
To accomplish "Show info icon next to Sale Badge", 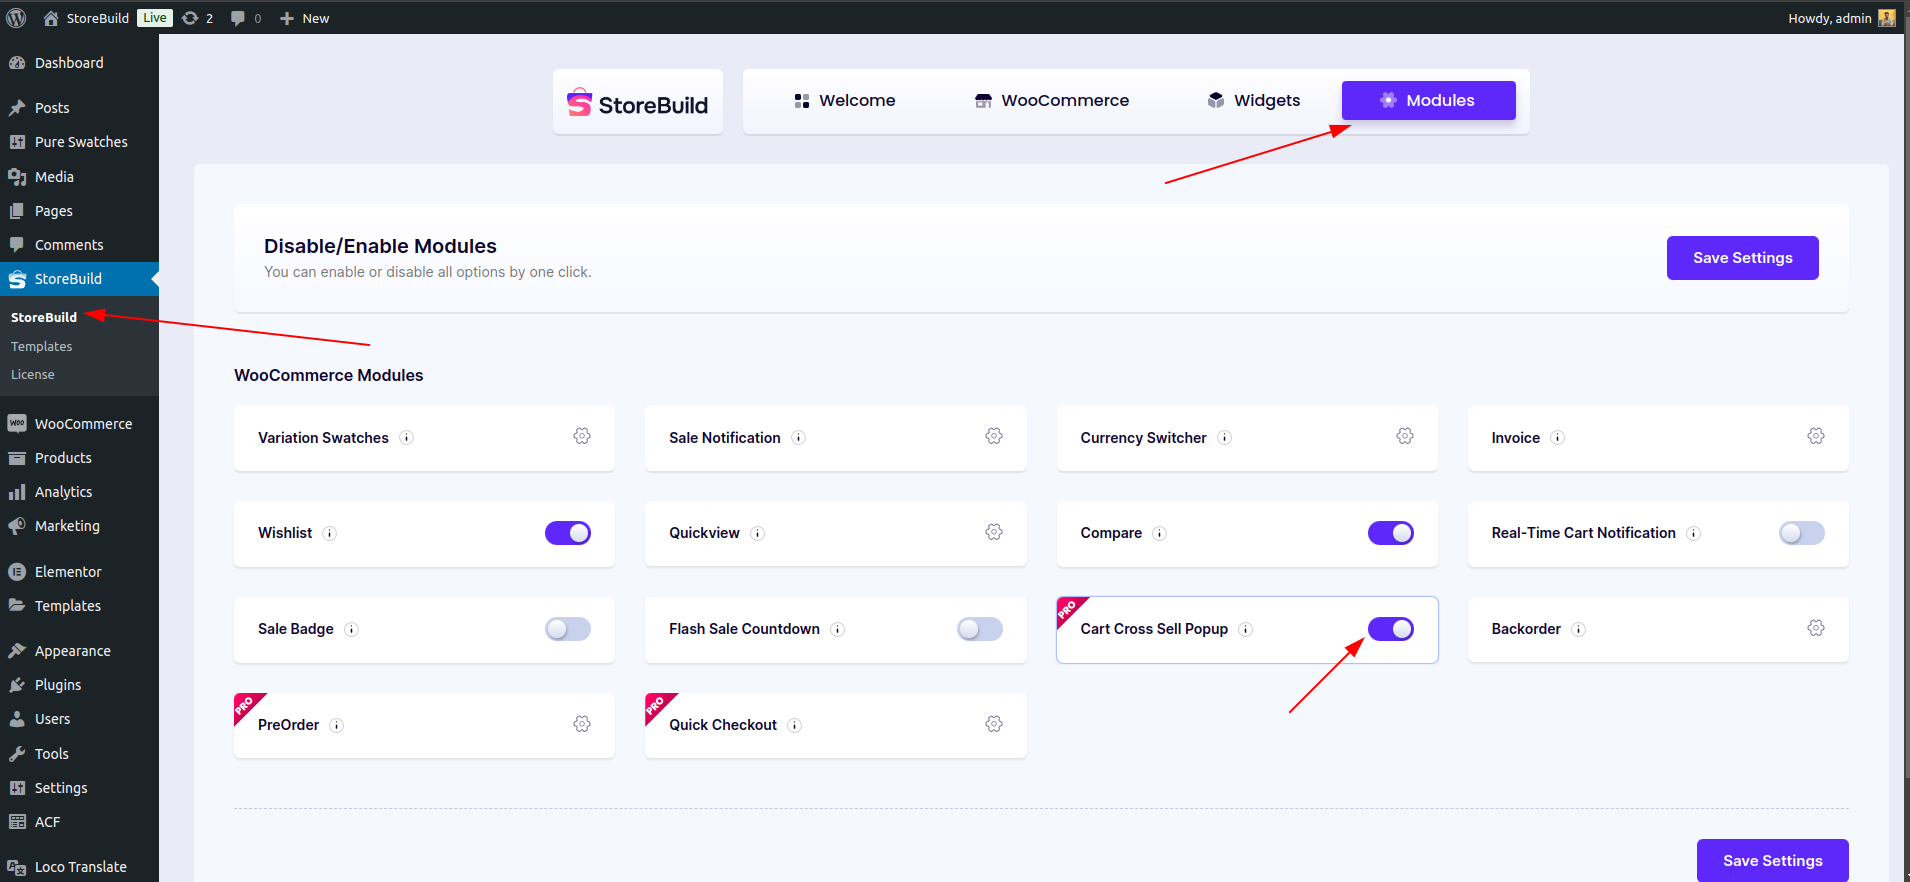I will pos(352,630).
